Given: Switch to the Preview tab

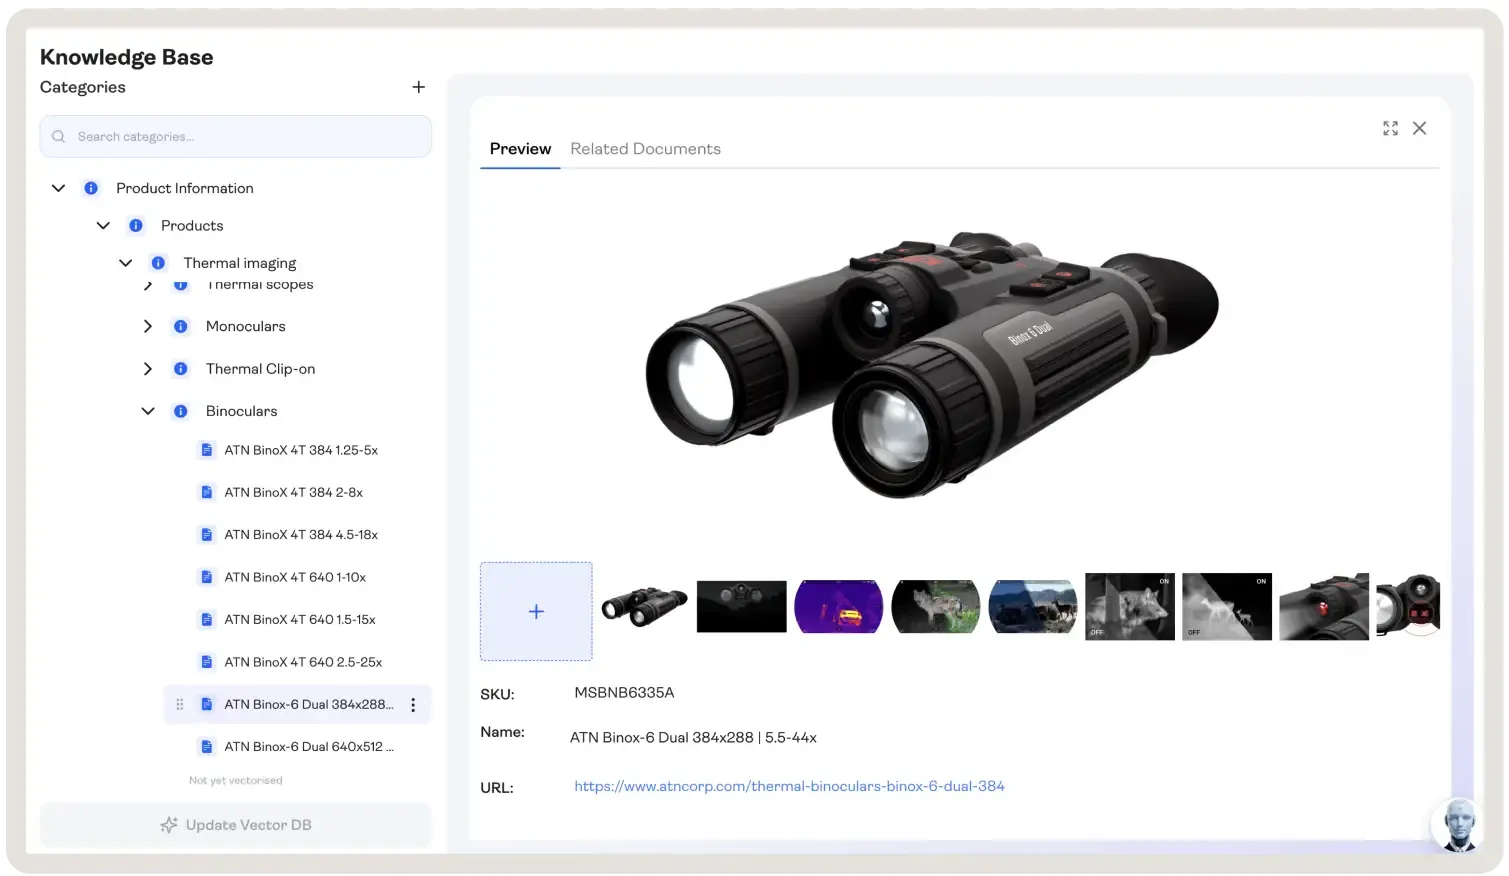Looking at the screenshot, I should 520,149.
